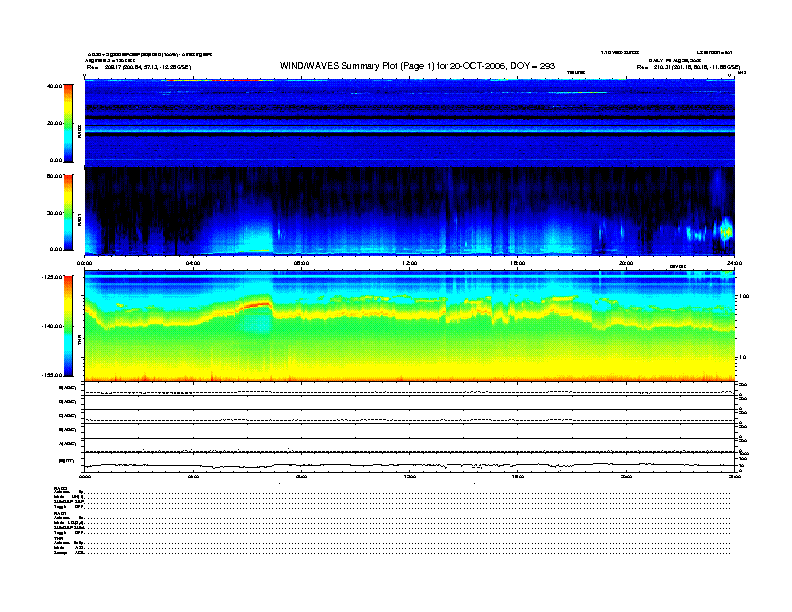Click the 08:00 time label under middle spectrogram

pos(302,263)
